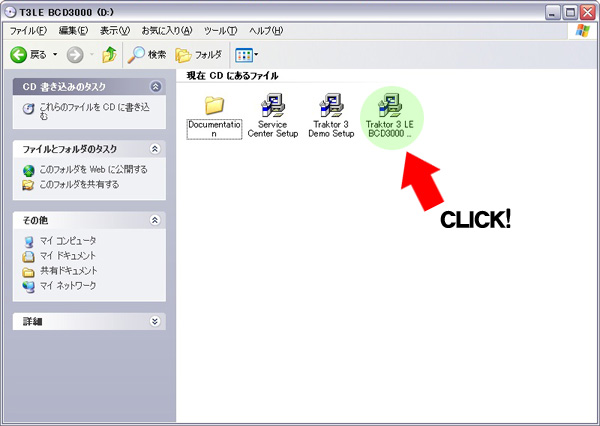Click the Service Center Setup name label
The image size is (600, 426).
273,129
